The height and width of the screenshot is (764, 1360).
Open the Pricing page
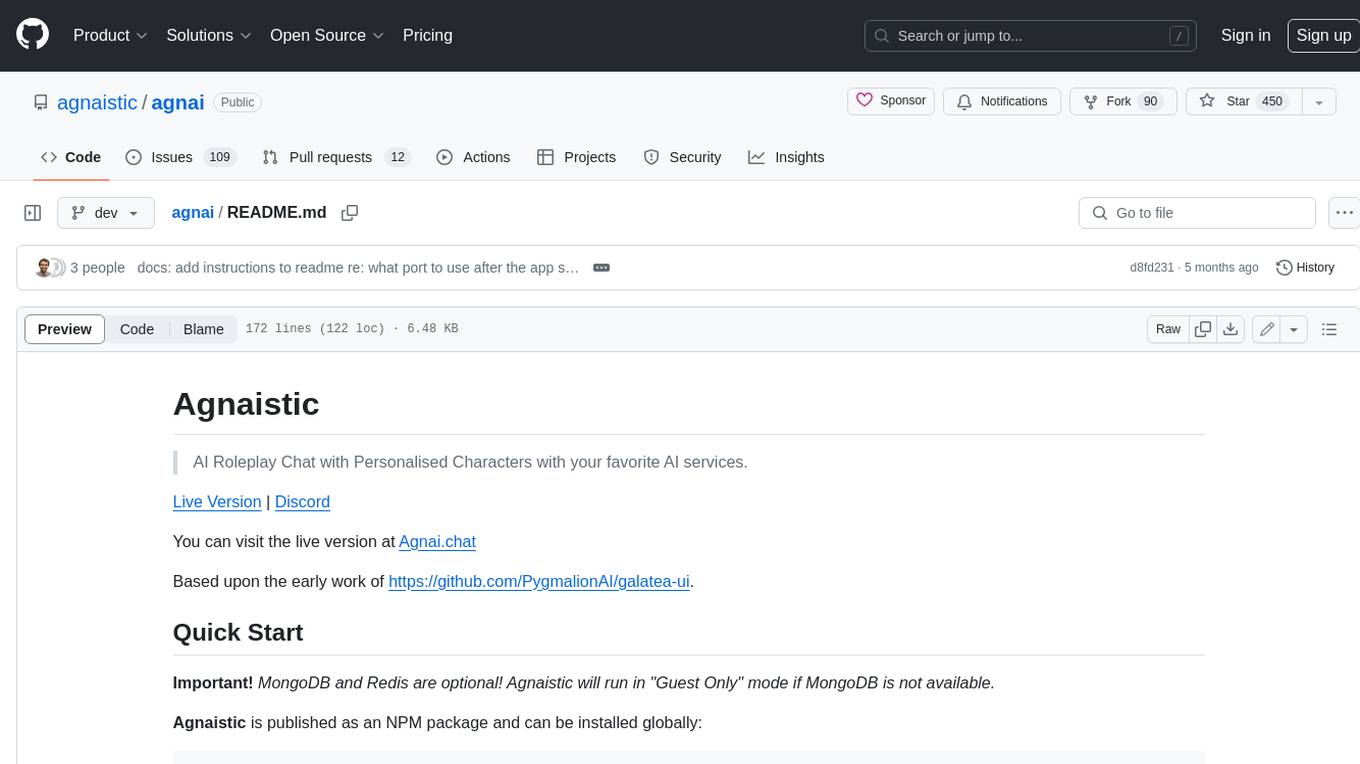427,35
